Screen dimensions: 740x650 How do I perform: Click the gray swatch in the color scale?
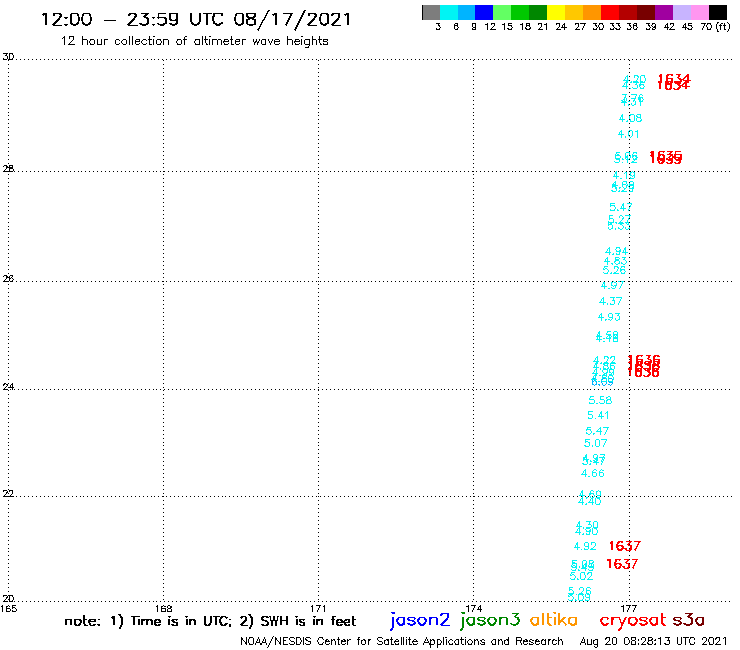pos(431,12)
